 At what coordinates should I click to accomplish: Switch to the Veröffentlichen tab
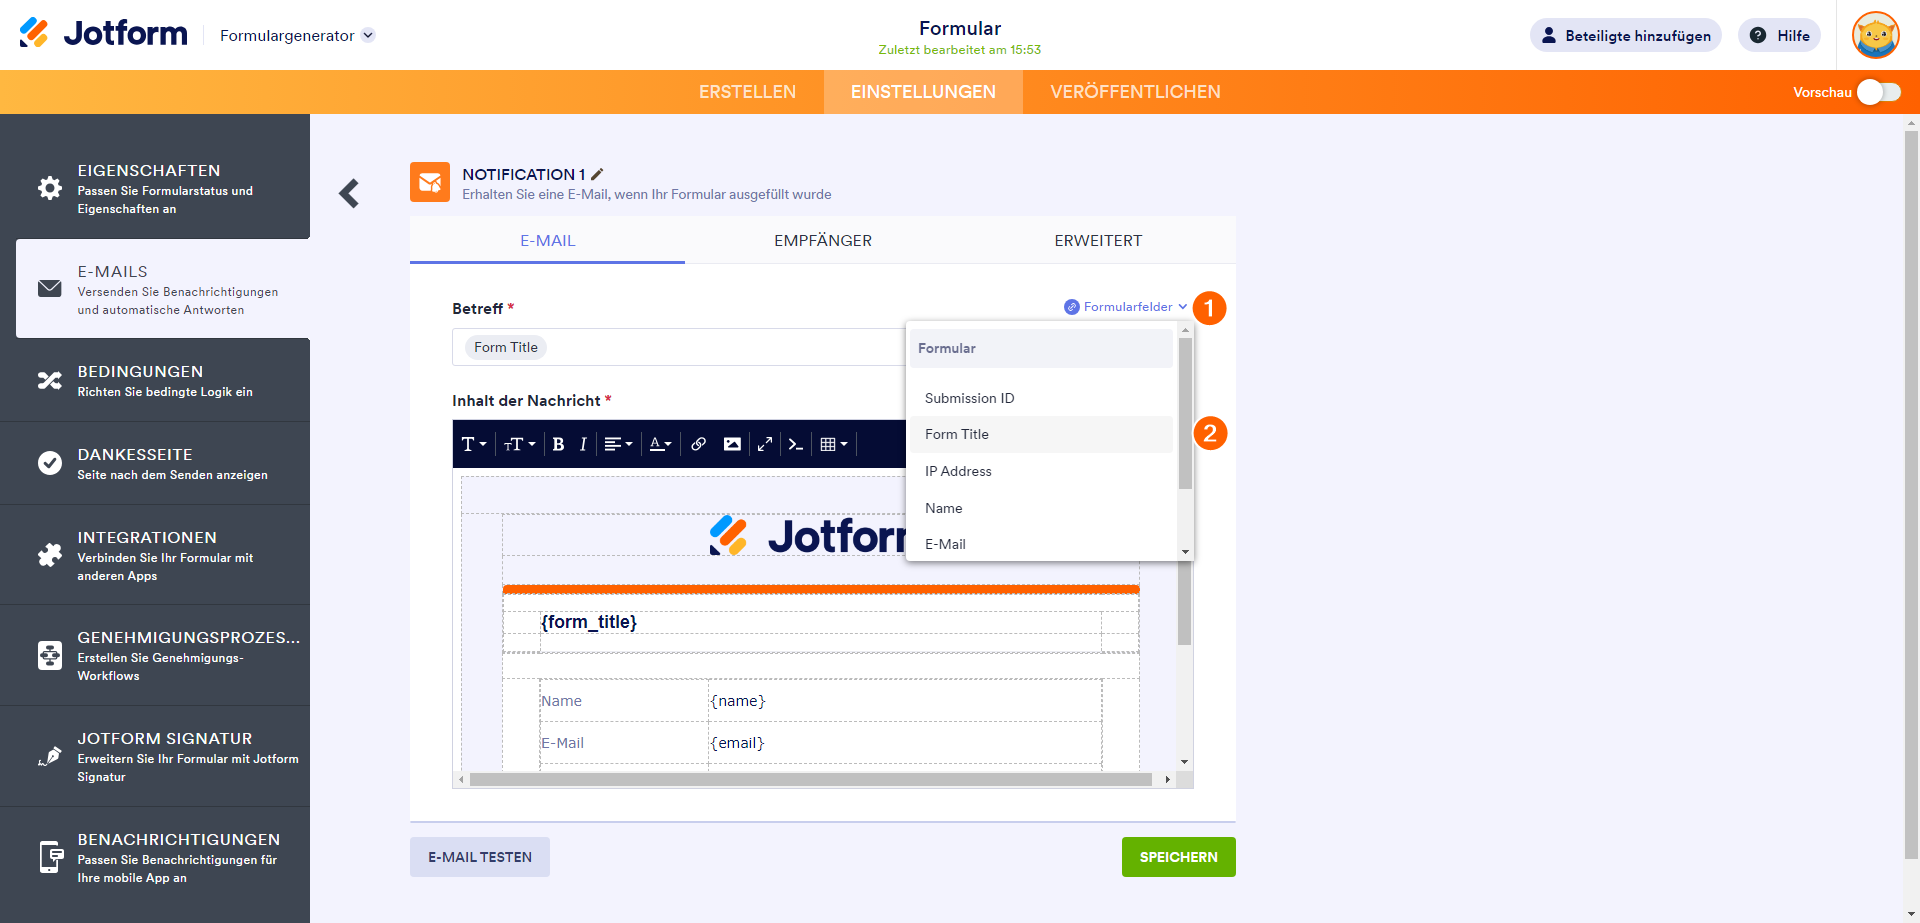(x=1135, y=92)
